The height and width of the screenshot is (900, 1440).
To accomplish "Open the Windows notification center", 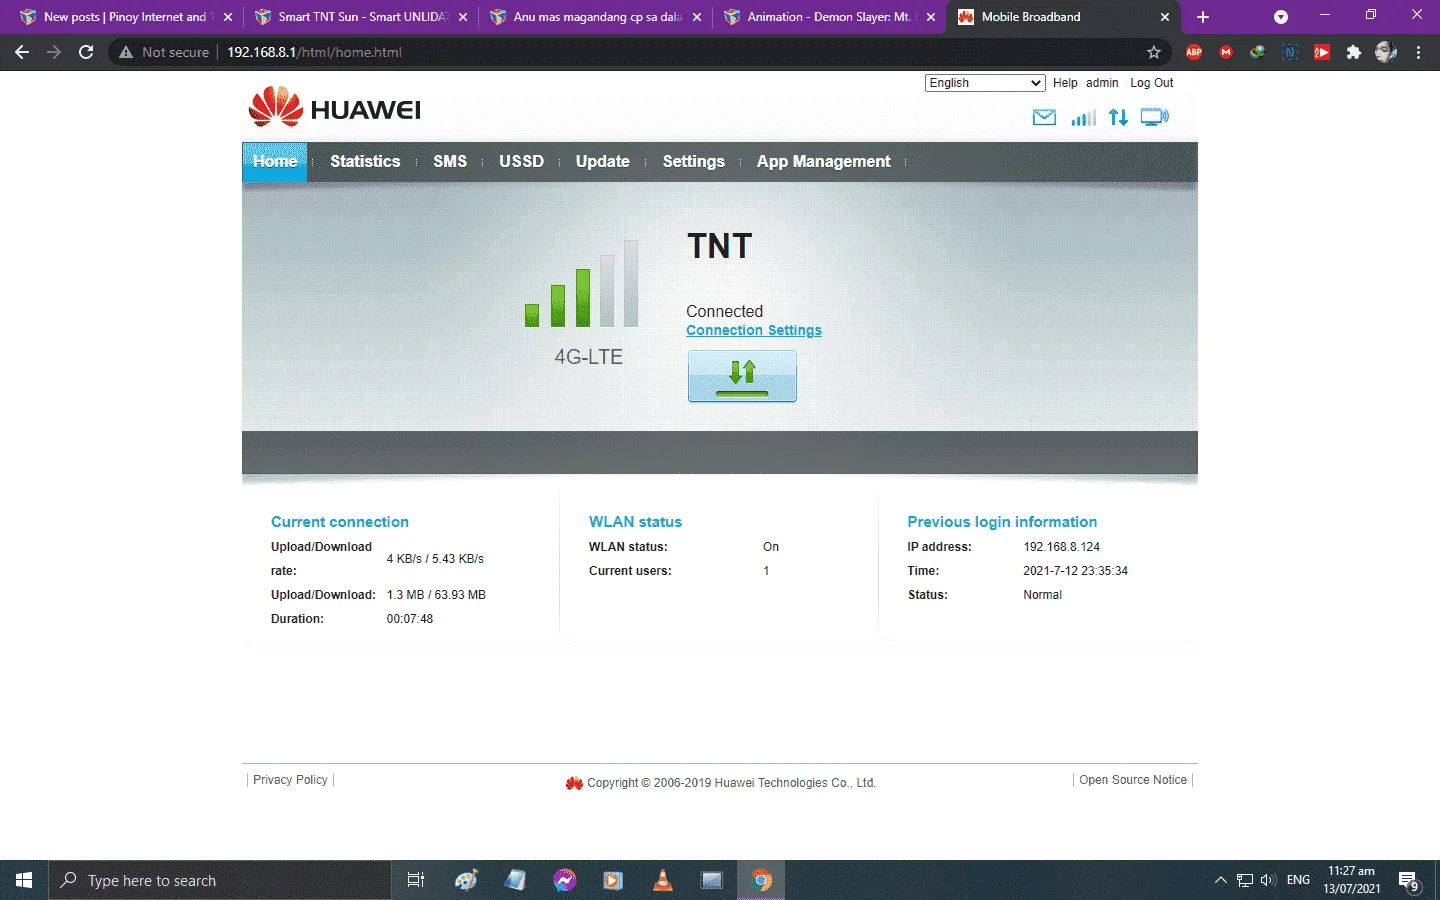I will pyautogui.click(x=1410, y=881).
